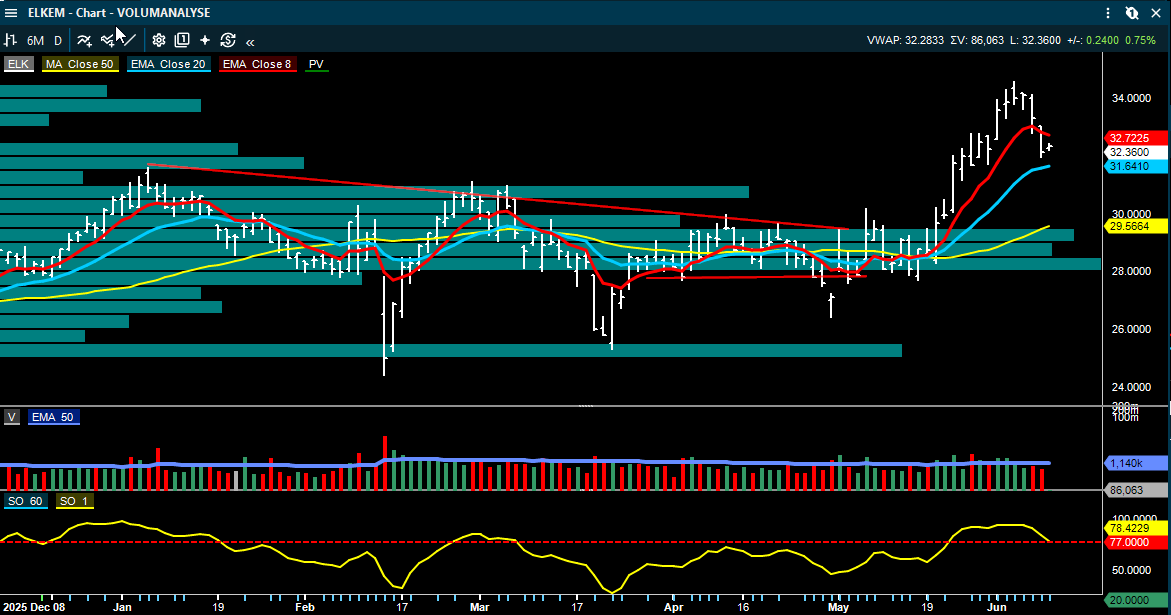Add a new indicator to the chart

[84, 40]
